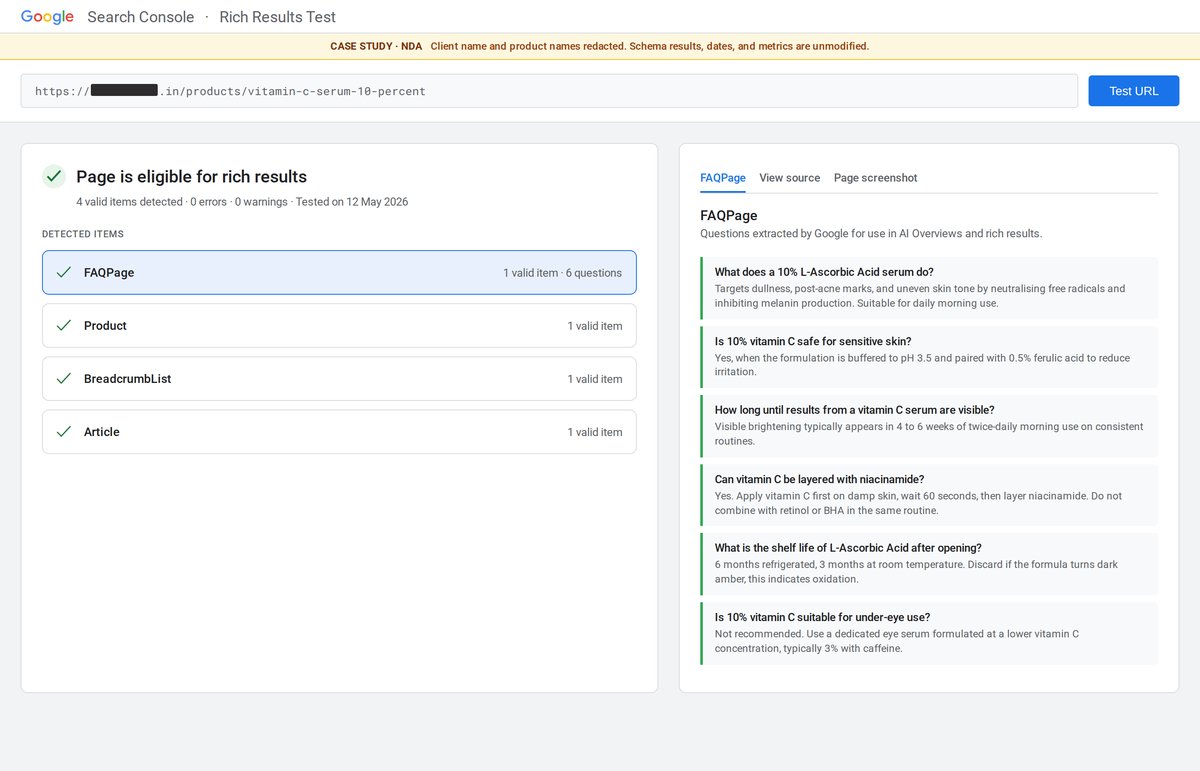Click the checkmark icon next to BreadcrumbList
Image resolution: width=1200 pixels, height=771 pixels.
coord(64,379)
